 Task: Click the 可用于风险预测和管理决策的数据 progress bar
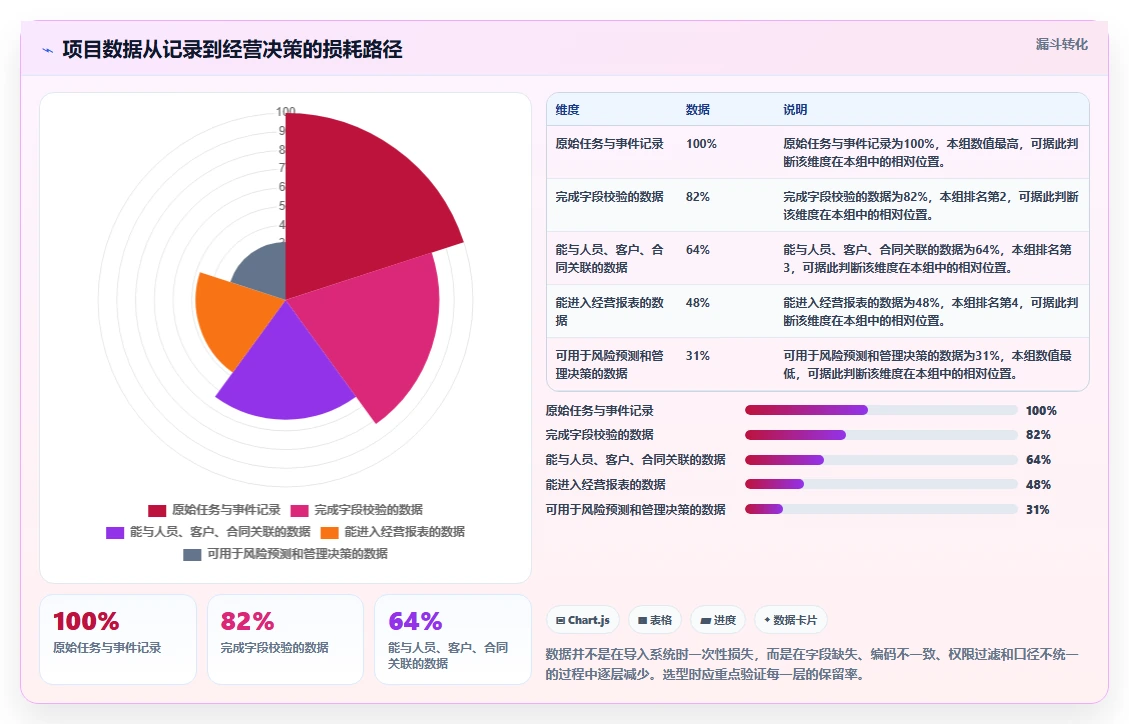tap(881, 510)
